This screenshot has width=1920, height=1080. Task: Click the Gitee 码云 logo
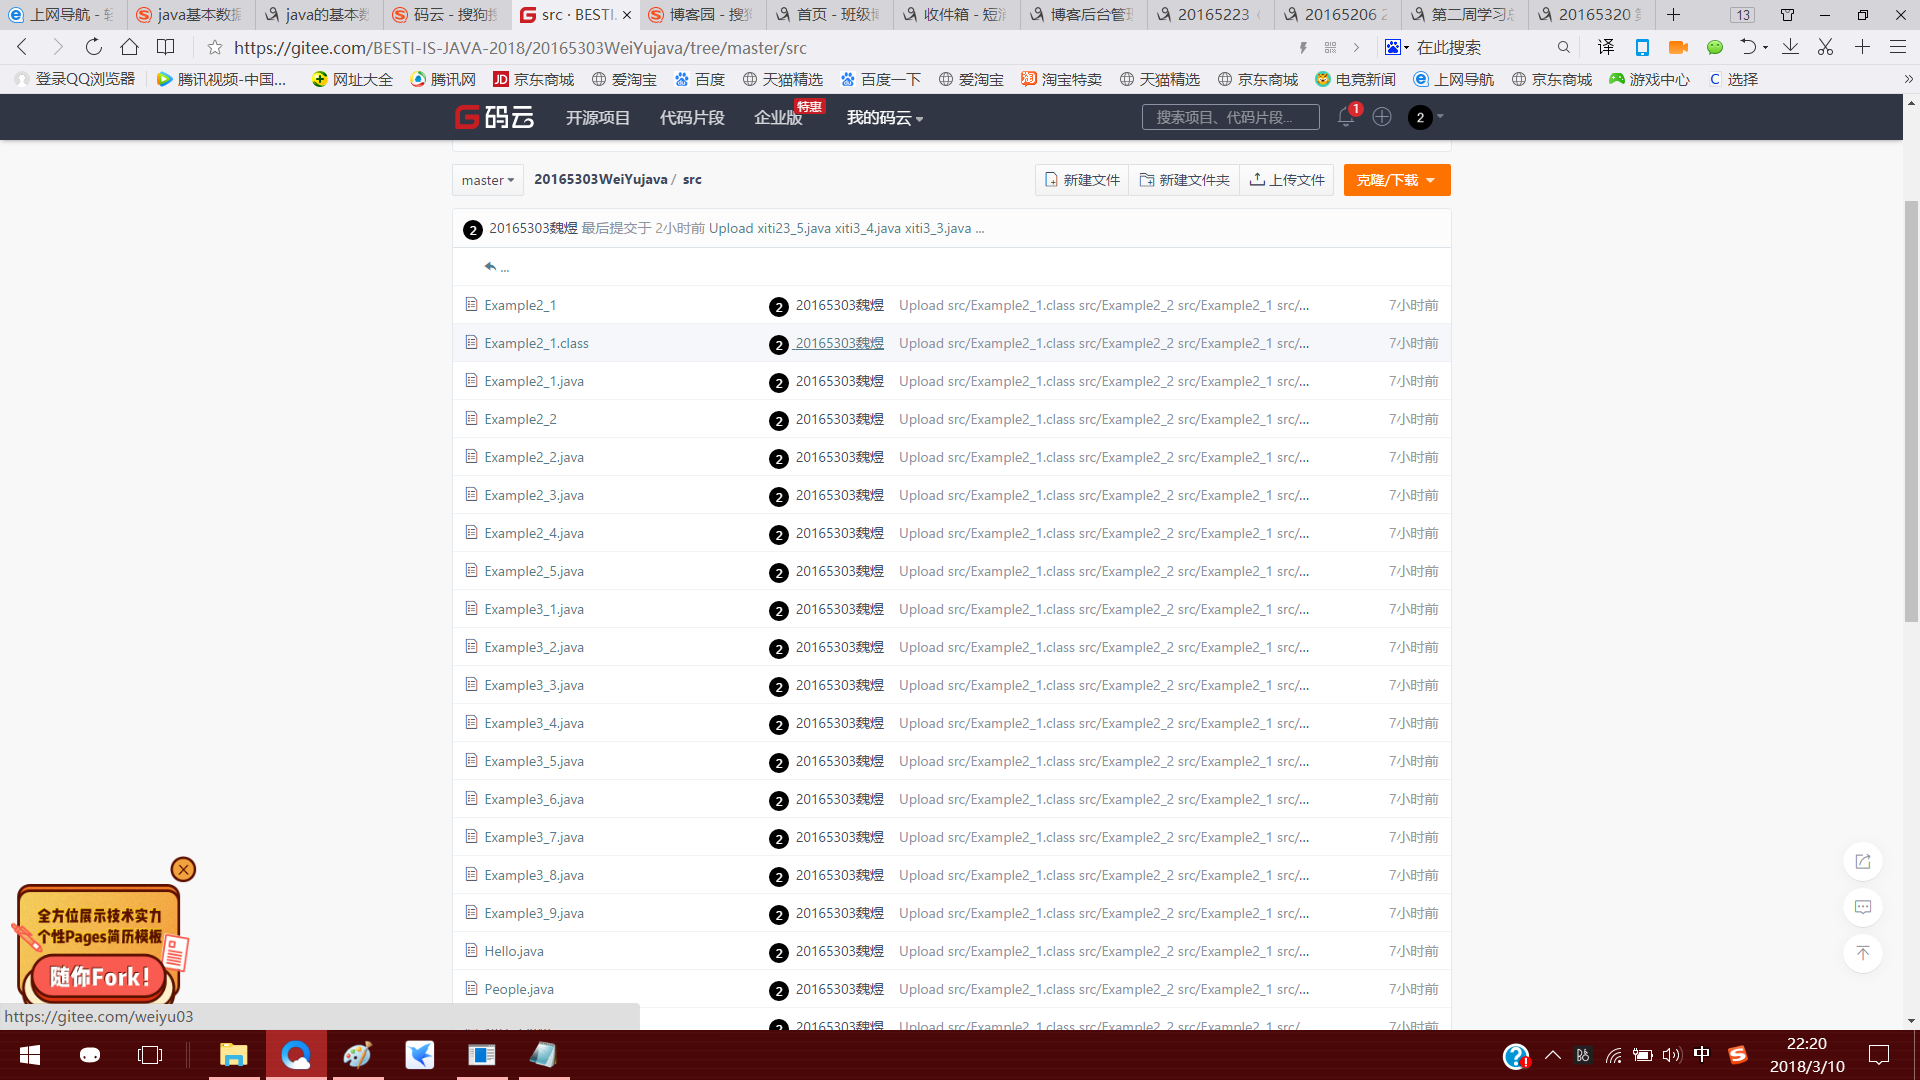tap(494, 118)
